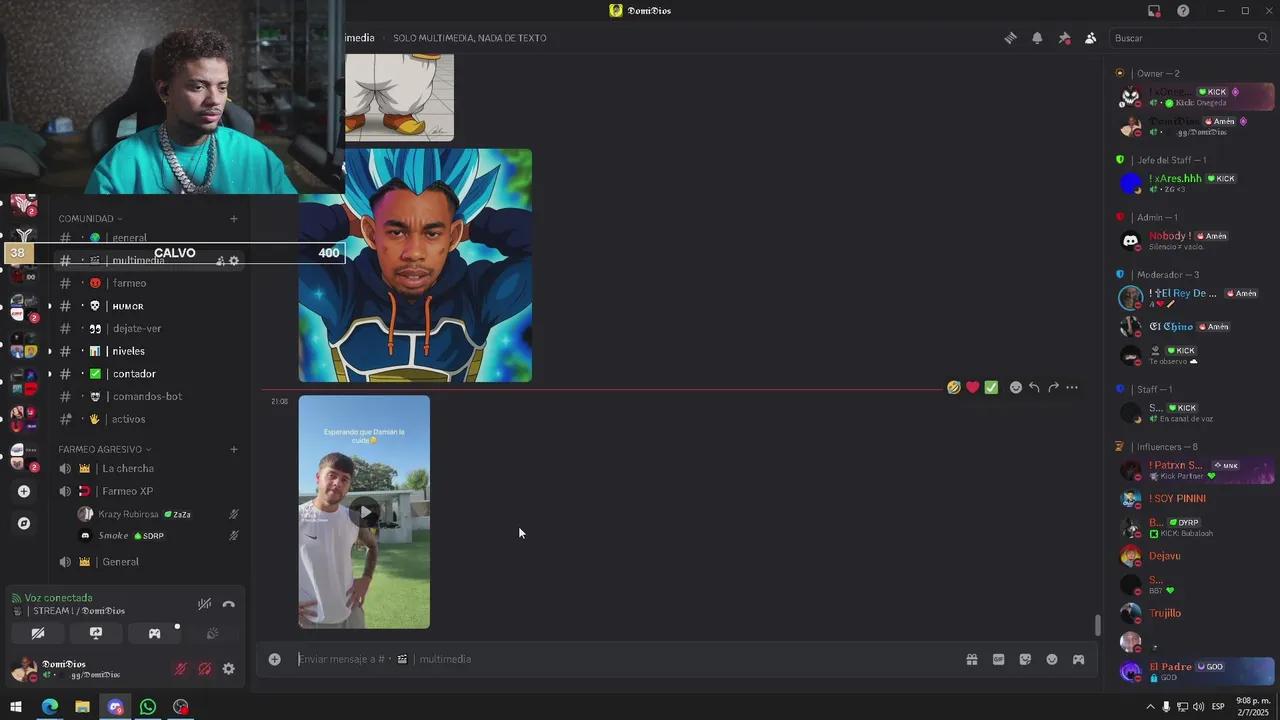1280x720 pixels.
Task: Open the comandos-bot channel
Action: pyautogui.click(x=148, y=396)
